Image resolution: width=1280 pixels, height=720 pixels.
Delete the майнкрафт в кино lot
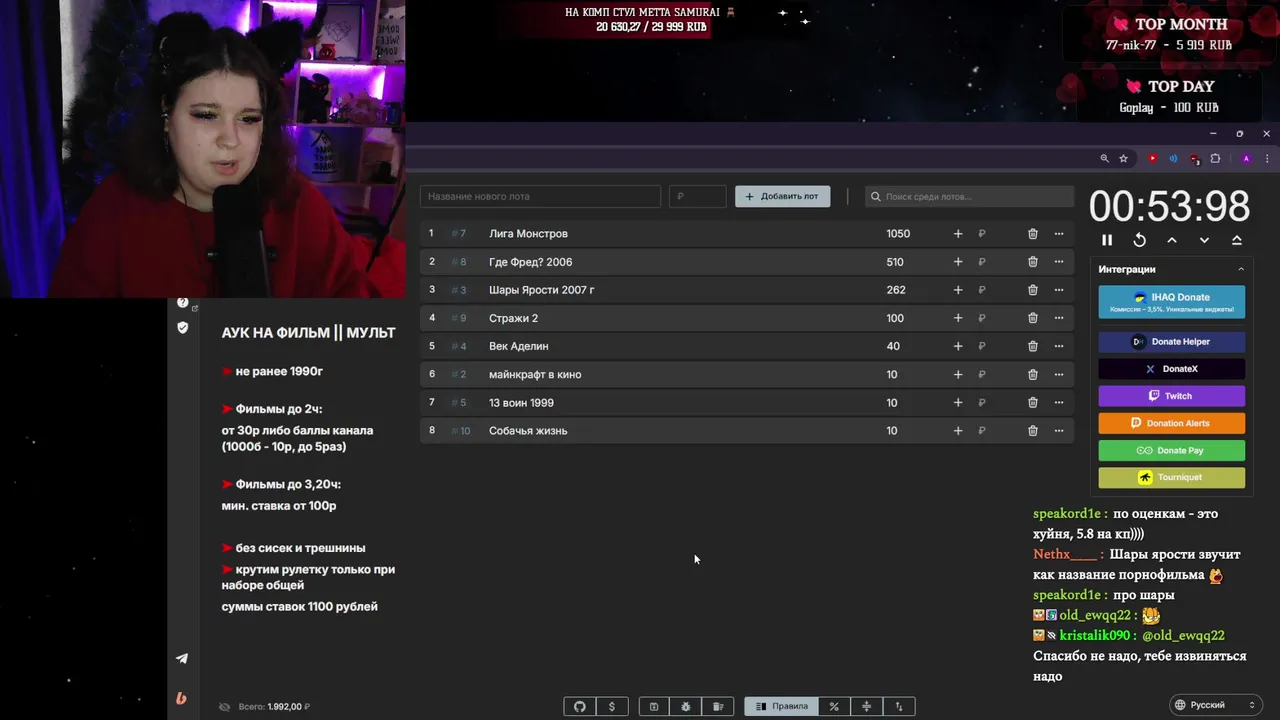1033,374
